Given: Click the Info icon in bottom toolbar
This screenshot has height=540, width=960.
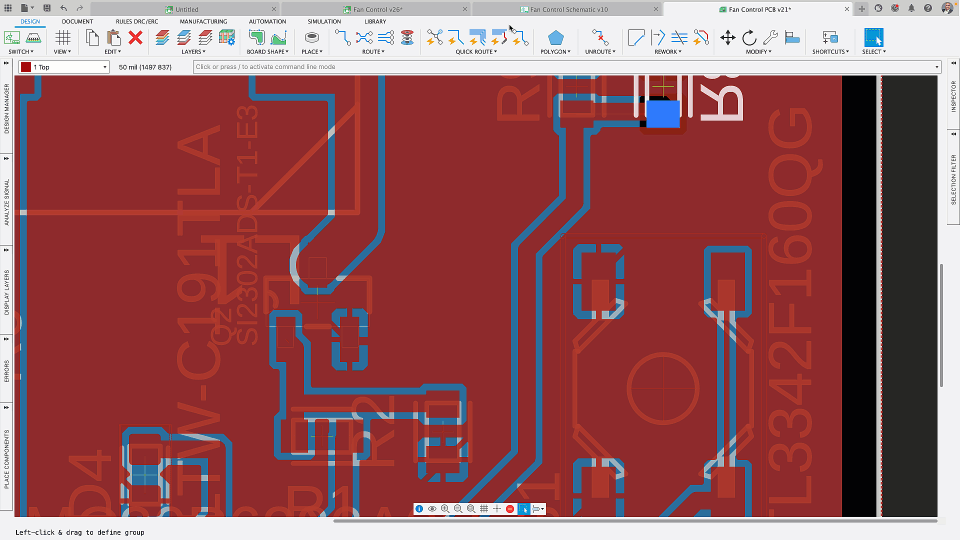Looking at the screenshot, I should click(419, 509).
